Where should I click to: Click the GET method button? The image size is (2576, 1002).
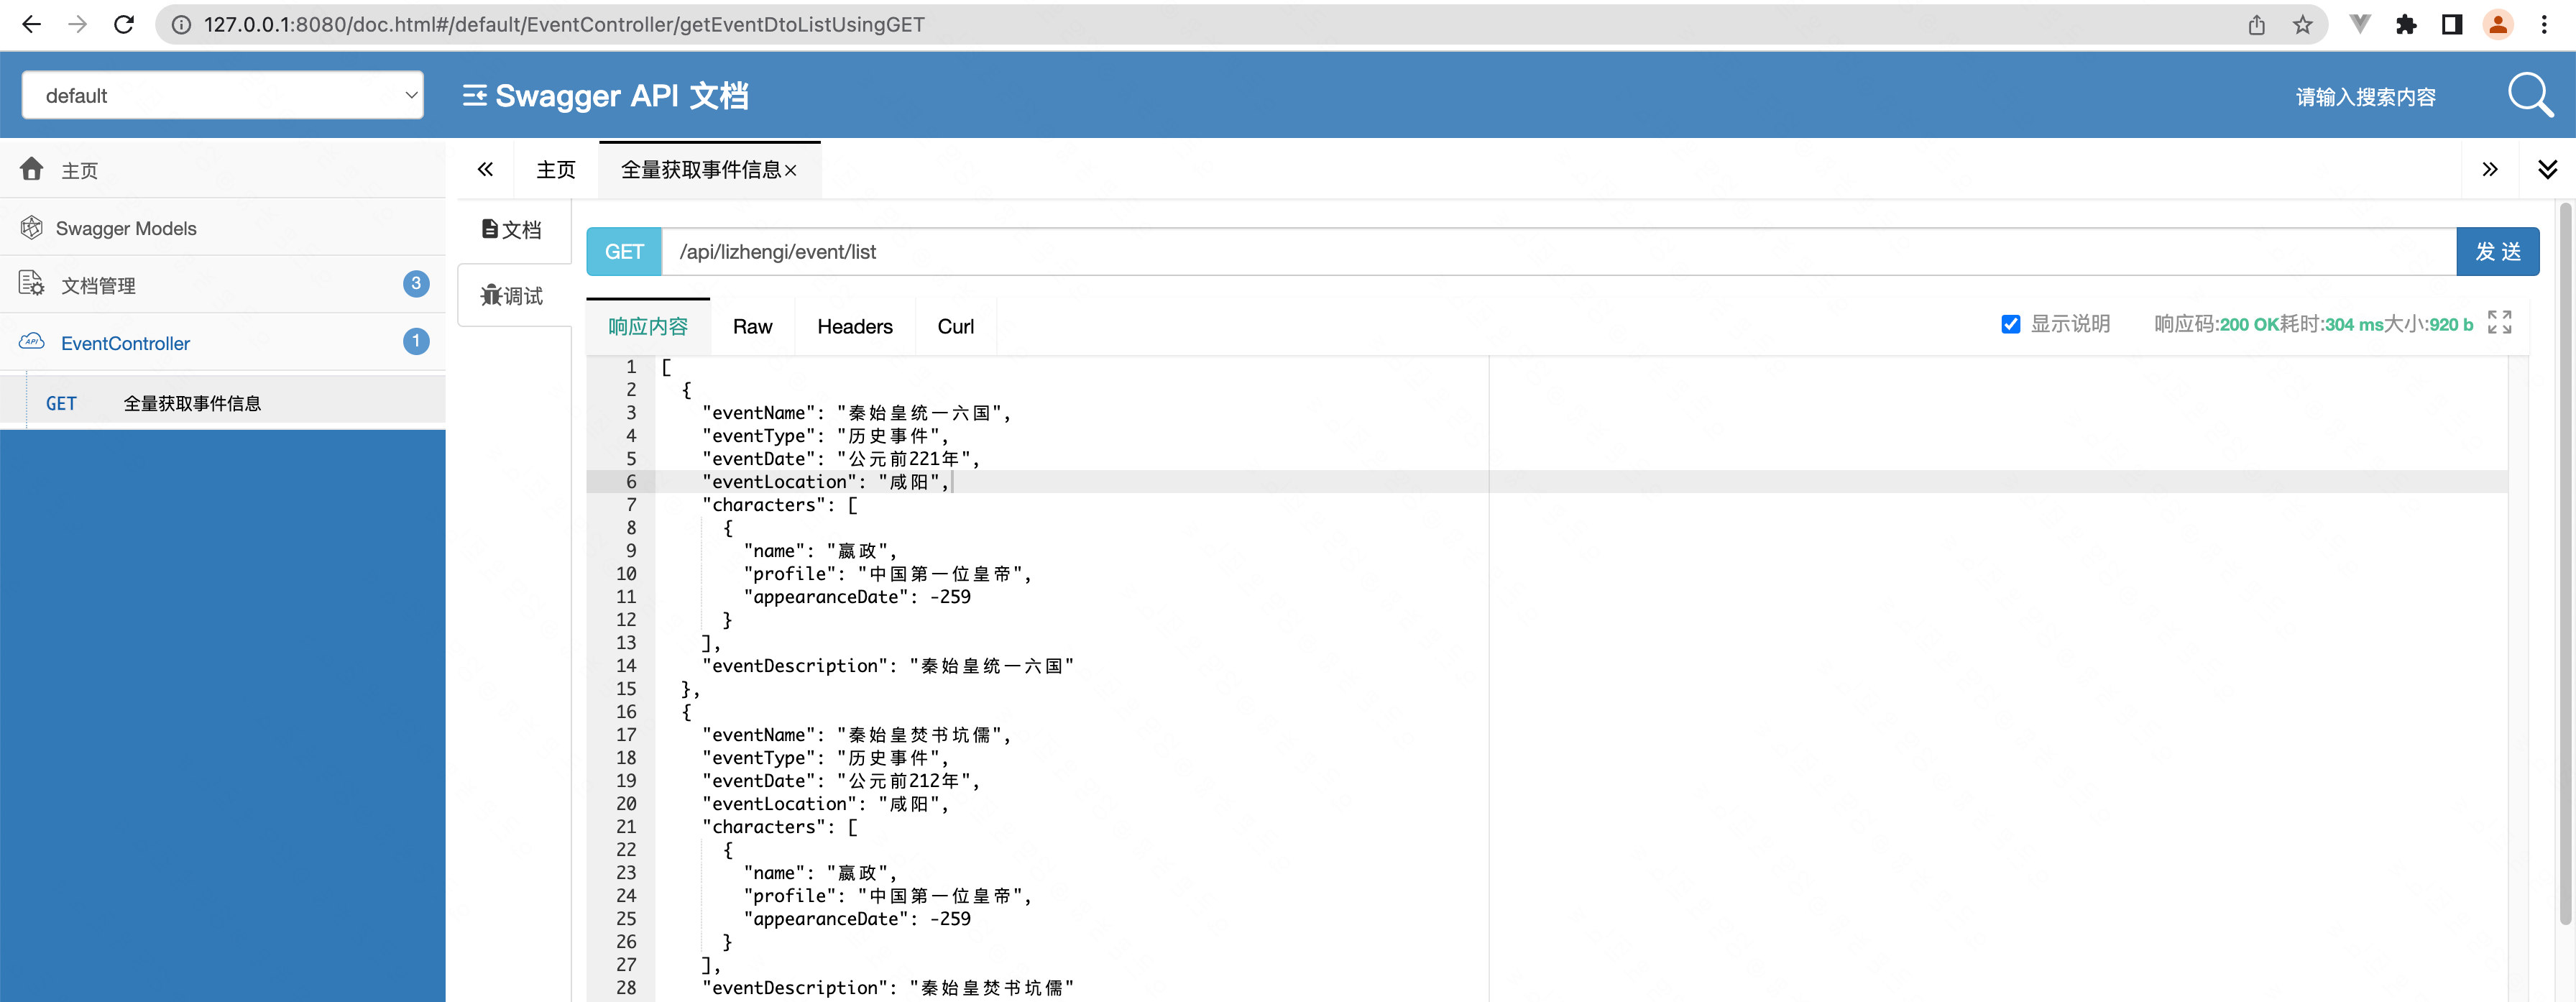[x=624, y=251]
